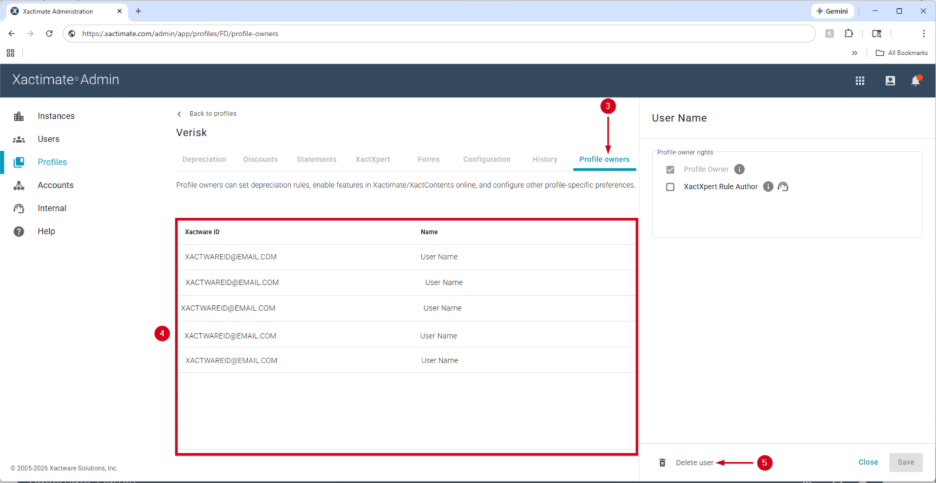Open the Chrome three-dot menu
Screen dimensions: 936x483
[x=923, y=34]
